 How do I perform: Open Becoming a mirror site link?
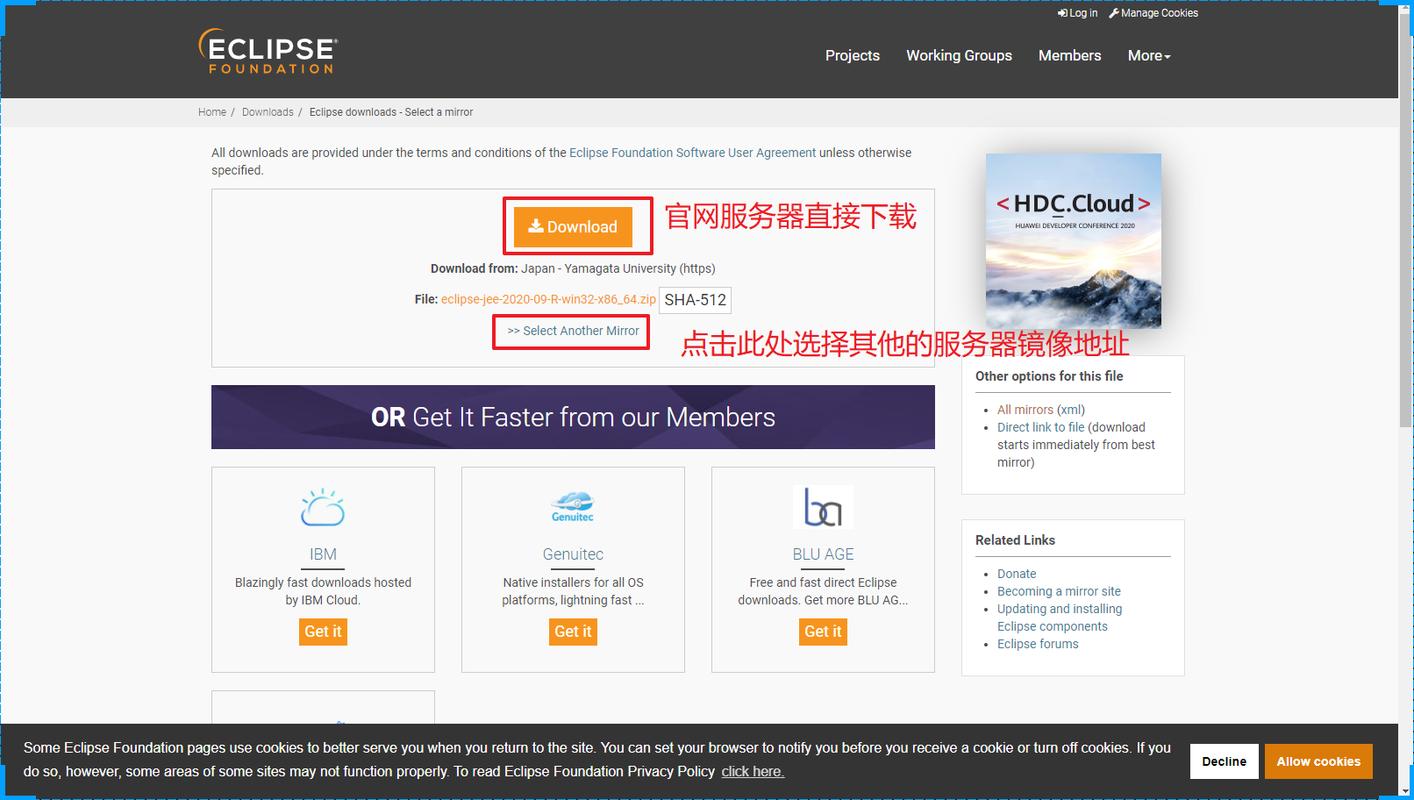(1059, 592)
